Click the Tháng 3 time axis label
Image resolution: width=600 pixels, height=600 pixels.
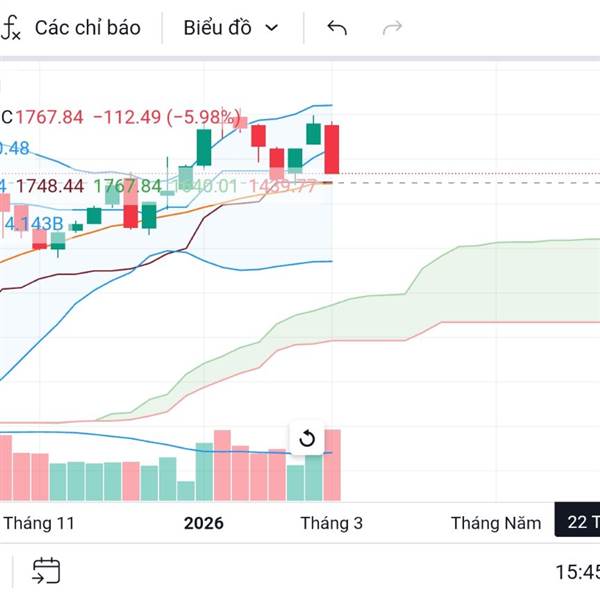[x=331, y=523]
